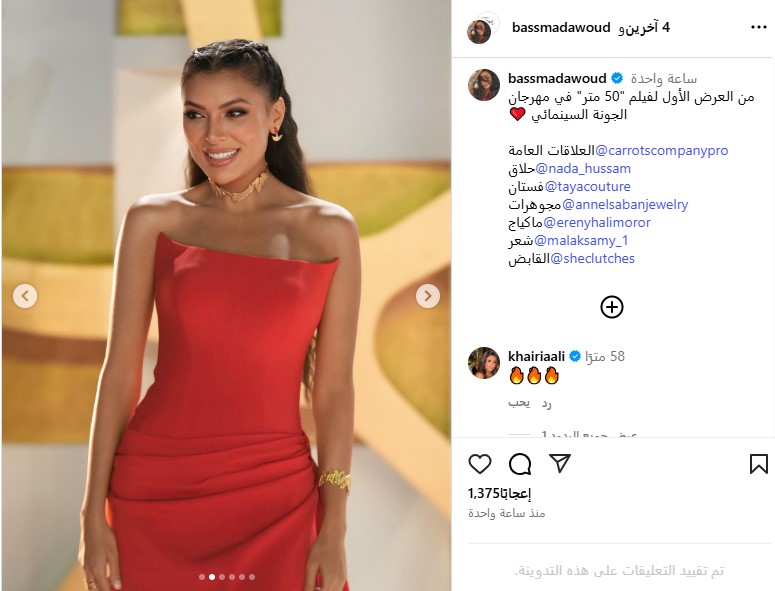This screenshot has height=591, width=775.
Task: Reply to khairiaali's comment
Action: [x=546, y=403]
